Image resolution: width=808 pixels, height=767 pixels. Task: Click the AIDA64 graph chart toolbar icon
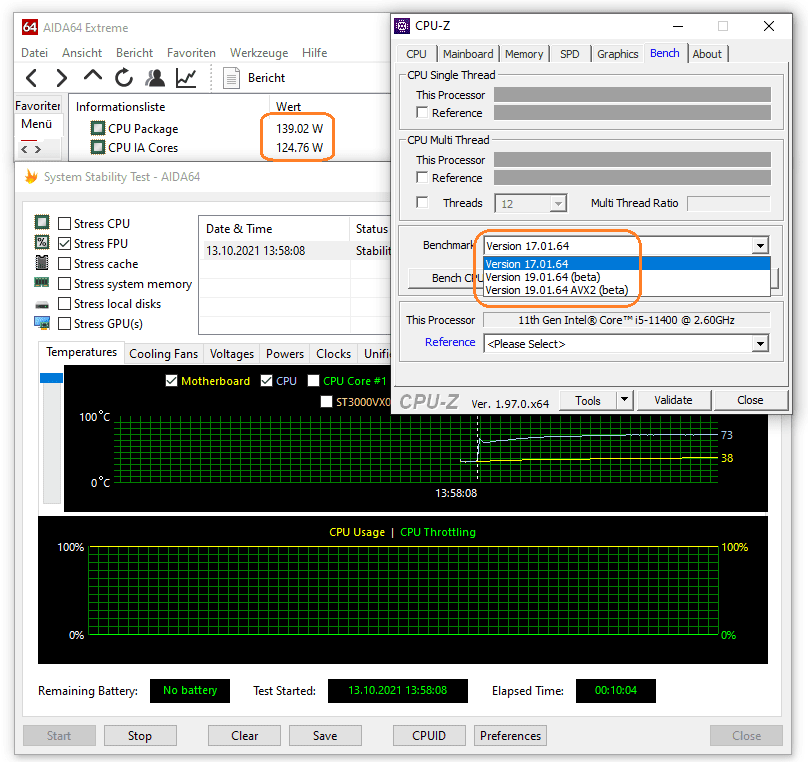point(186,78)
